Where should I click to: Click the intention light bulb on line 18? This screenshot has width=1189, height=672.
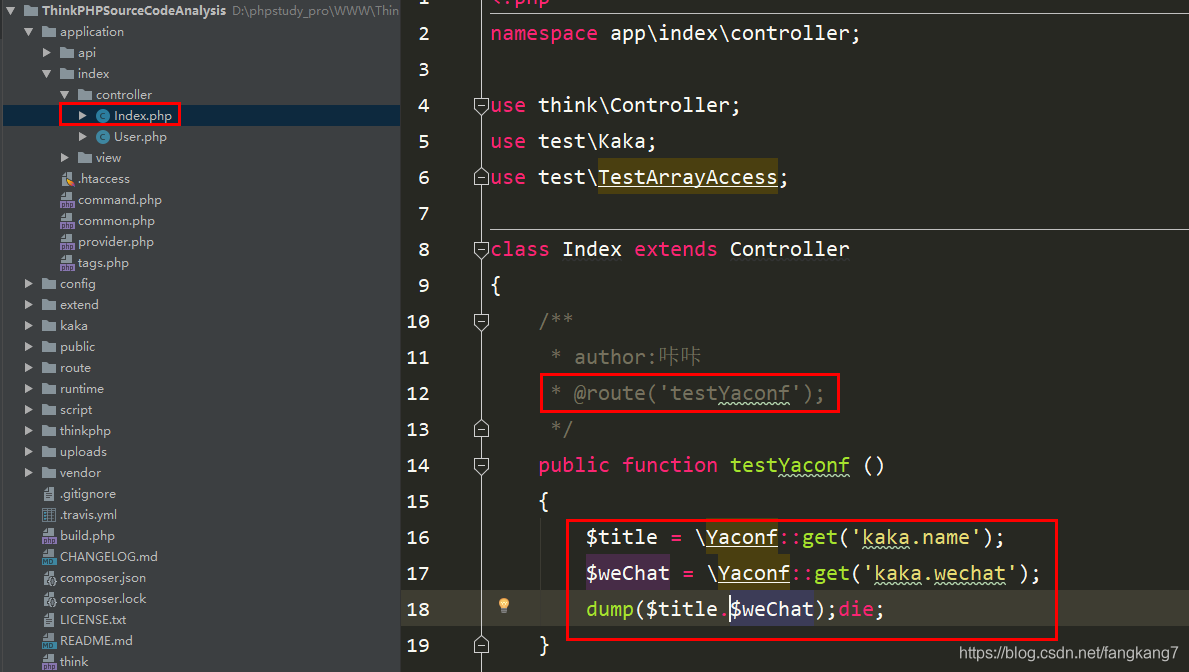click(x=504, y=605)
